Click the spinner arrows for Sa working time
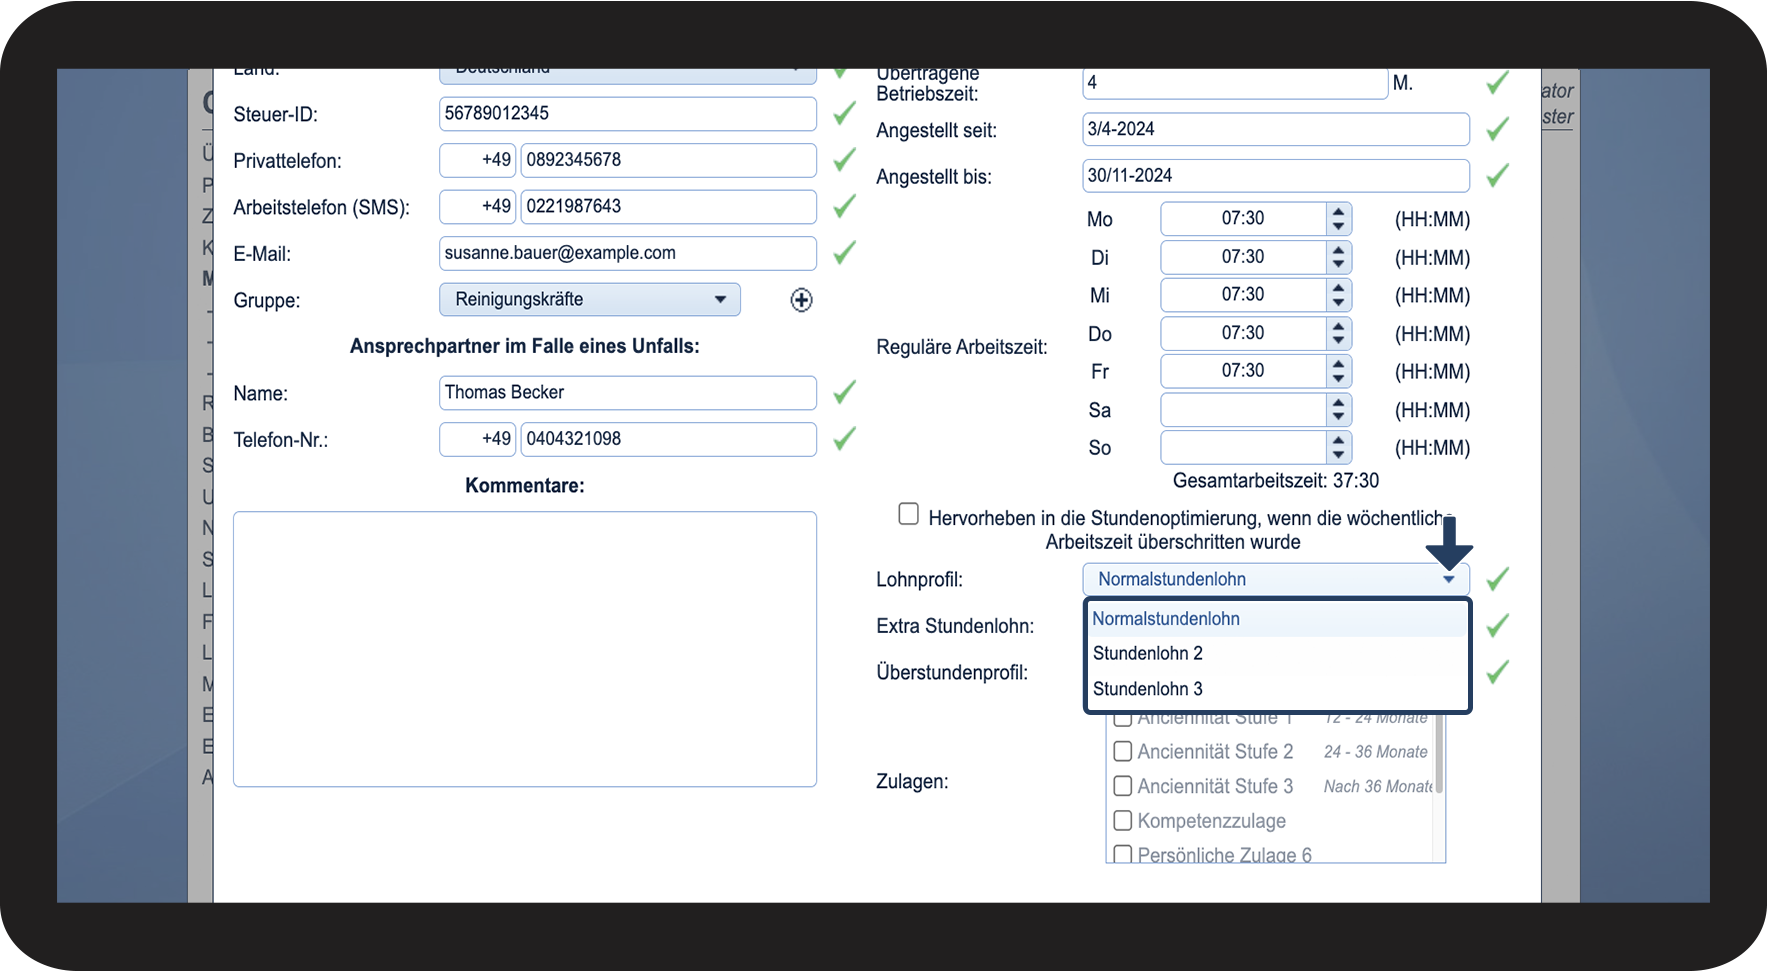Image resolution: width=1767 pixels, height=971 pixels. (x=1338, y=410)
